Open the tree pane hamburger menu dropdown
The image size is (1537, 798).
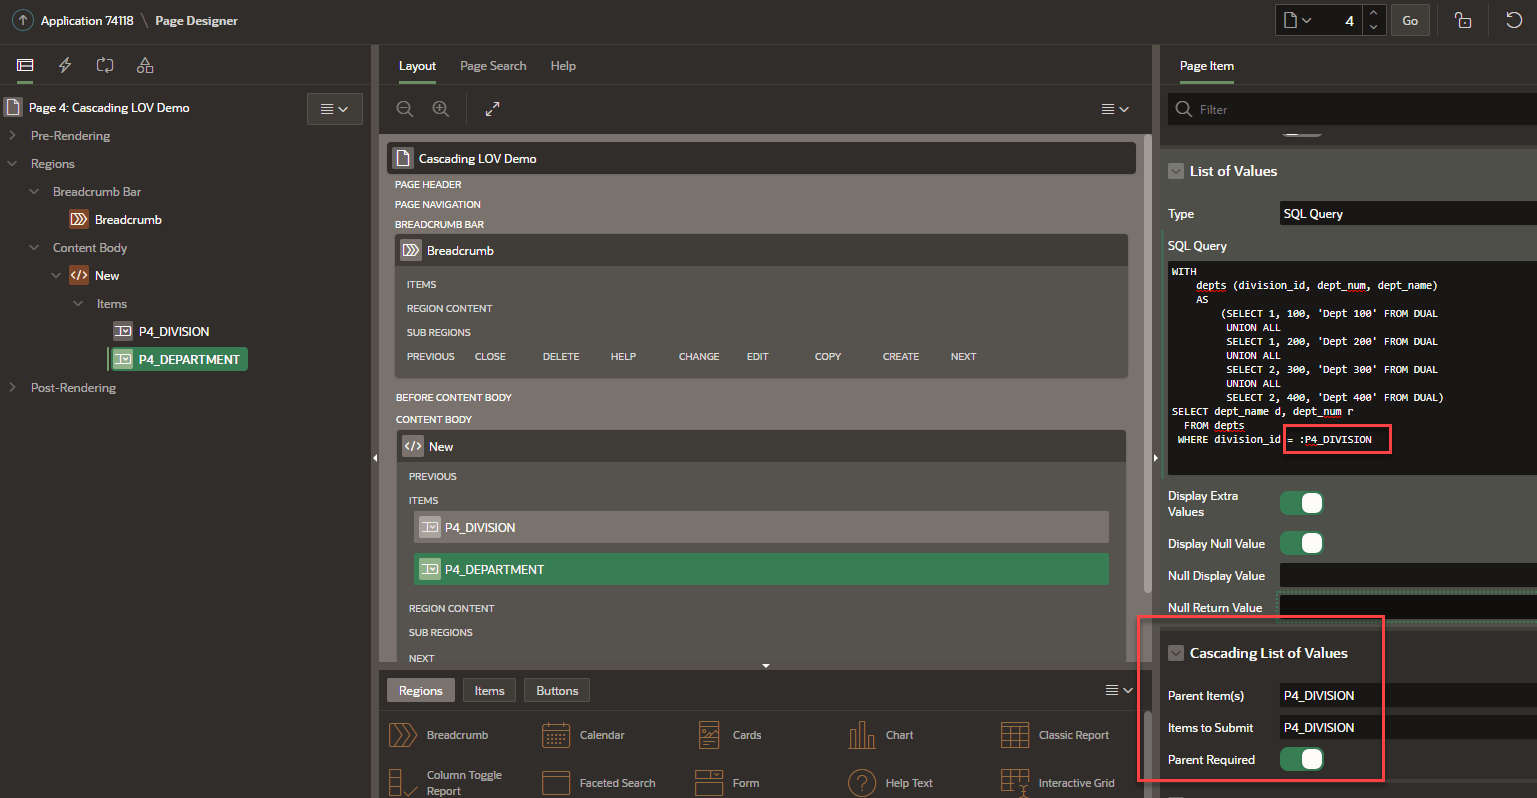(334, 109)
